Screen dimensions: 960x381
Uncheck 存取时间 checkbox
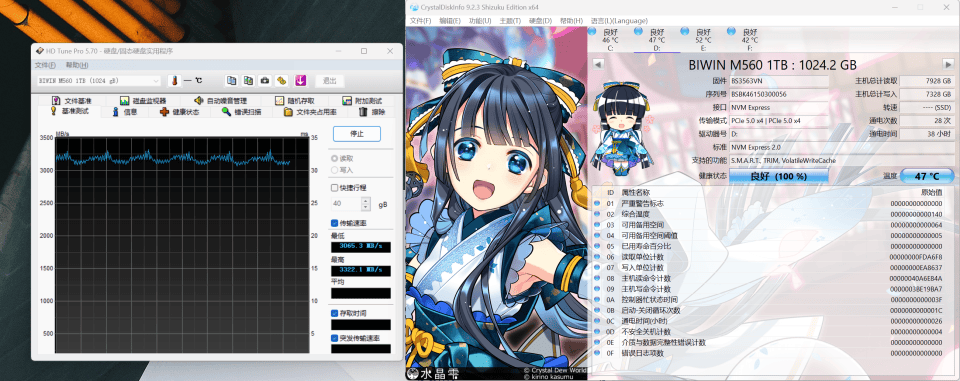tap(334, 313)
